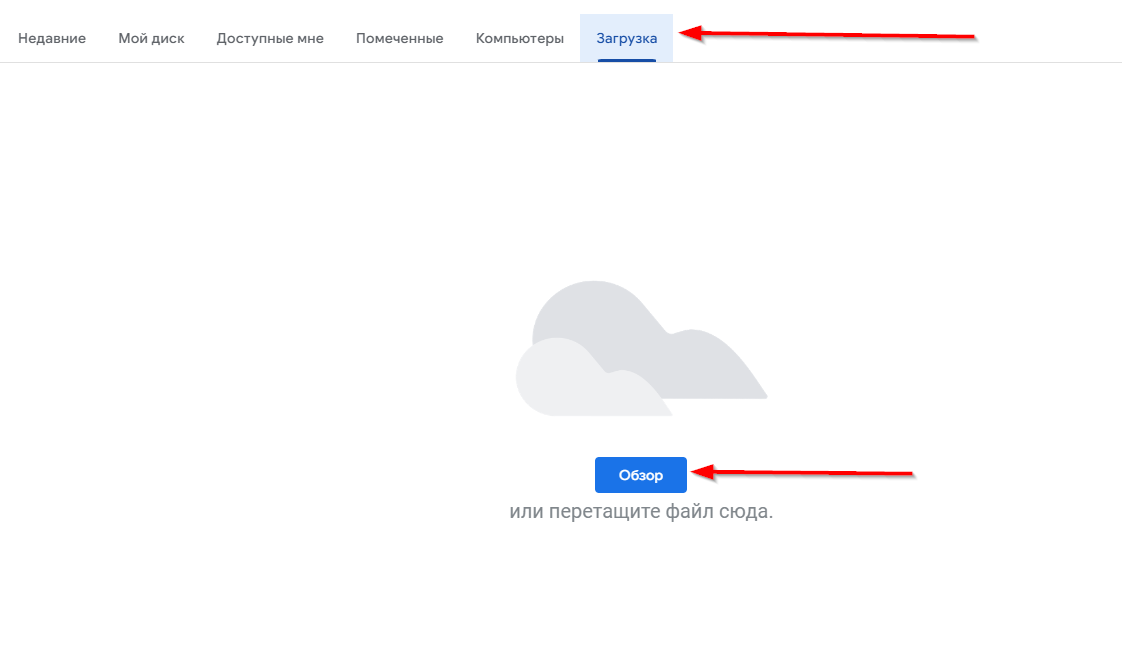The width and height of the screenshot is (1122, 662).
Task: Open the Недавние tab
Action: click(52, 39)
